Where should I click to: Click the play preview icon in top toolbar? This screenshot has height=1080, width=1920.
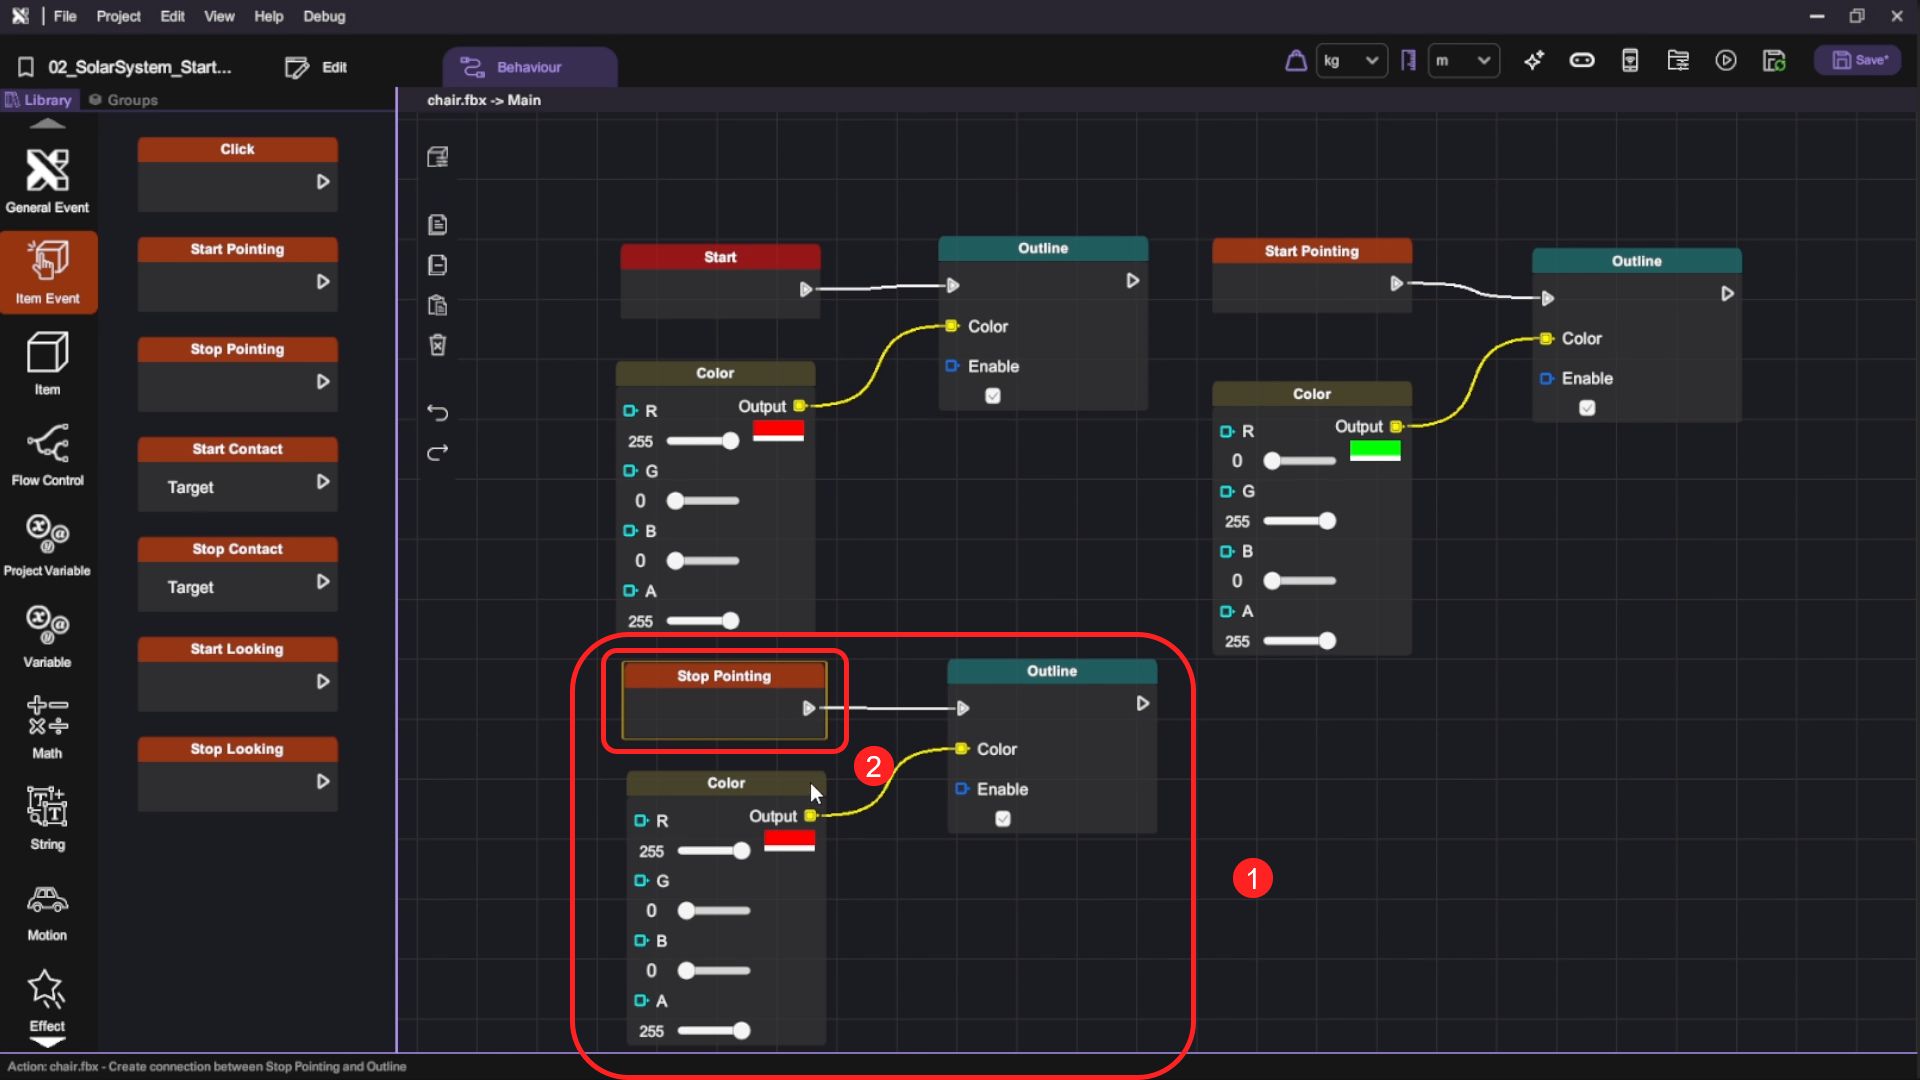tap(1725, 61)
